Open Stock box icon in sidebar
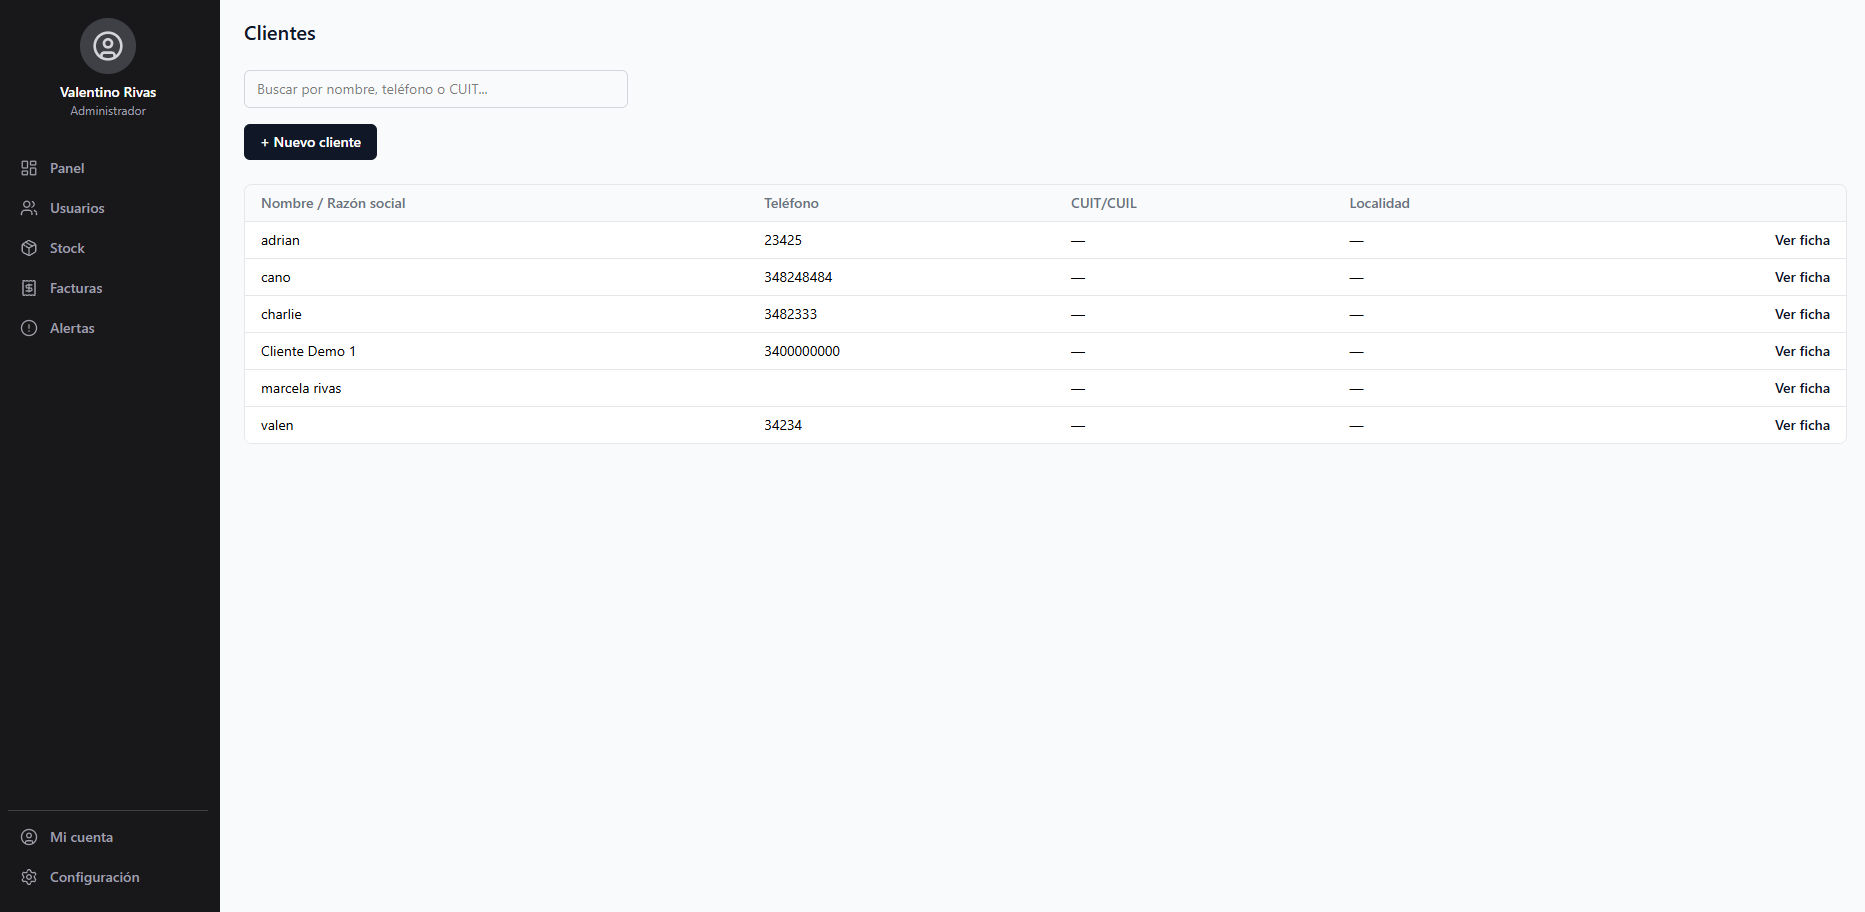Screen dimensions: 1865x912 coord(29,248)
